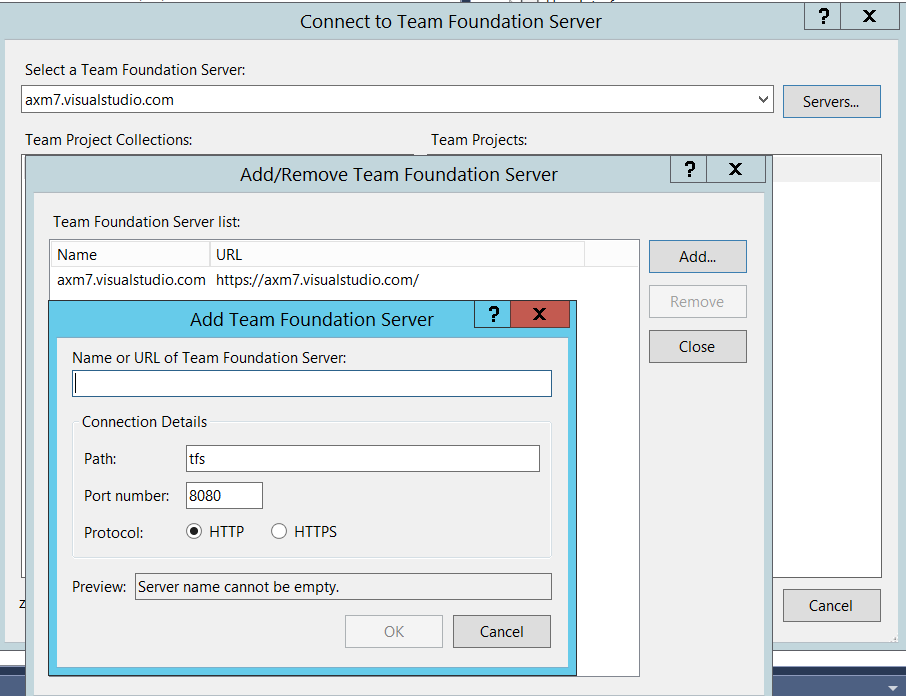Cancel the Add Team Foundation Server dialog

tap(502, 631)
